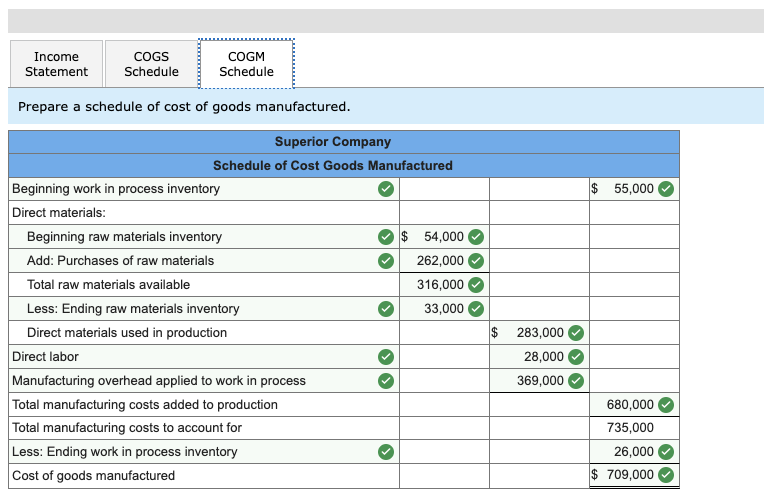Click the 54,000 amount field
Image resolution: width=764 pixels, height=497 pixels.
444,237
